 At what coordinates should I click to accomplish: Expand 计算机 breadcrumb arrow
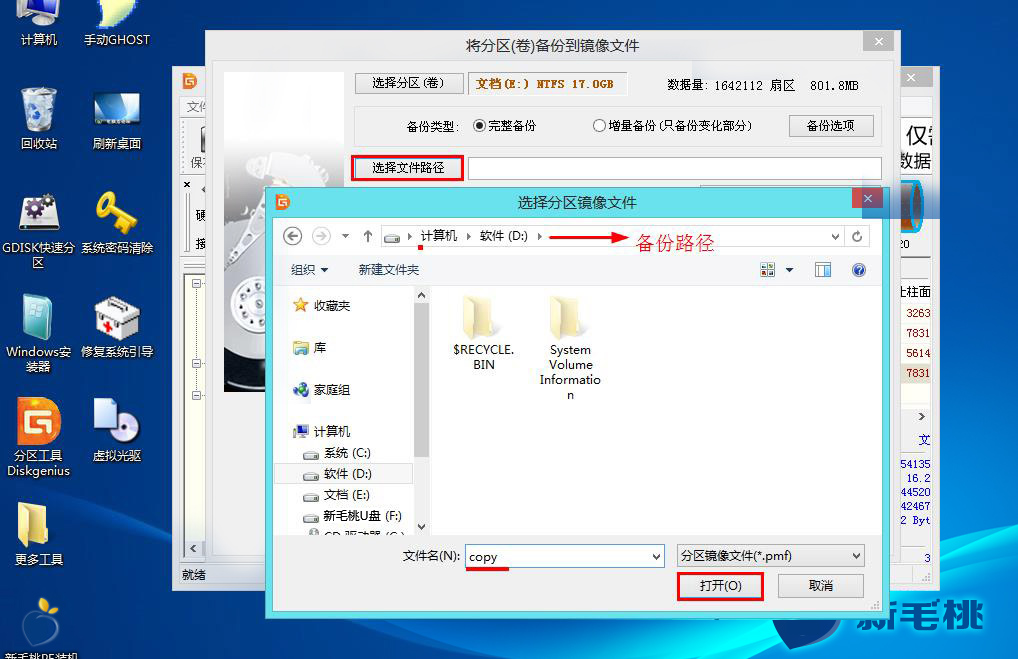(469, 236)
